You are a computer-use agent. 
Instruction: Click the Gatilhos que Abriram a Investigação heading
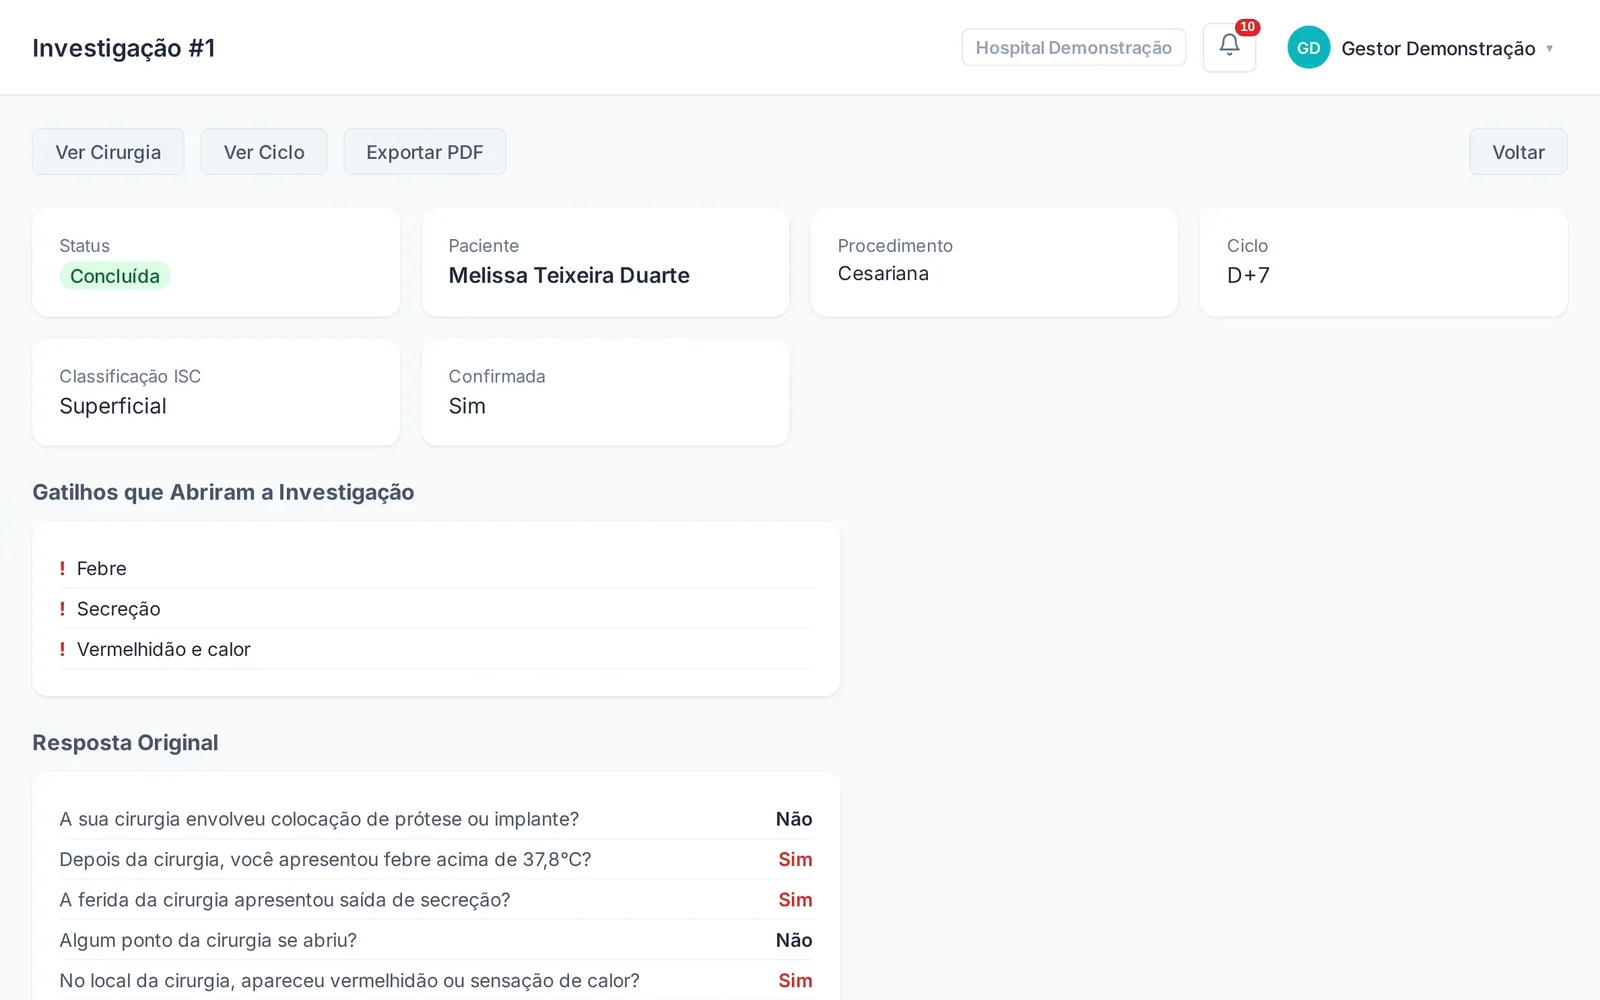223,492
